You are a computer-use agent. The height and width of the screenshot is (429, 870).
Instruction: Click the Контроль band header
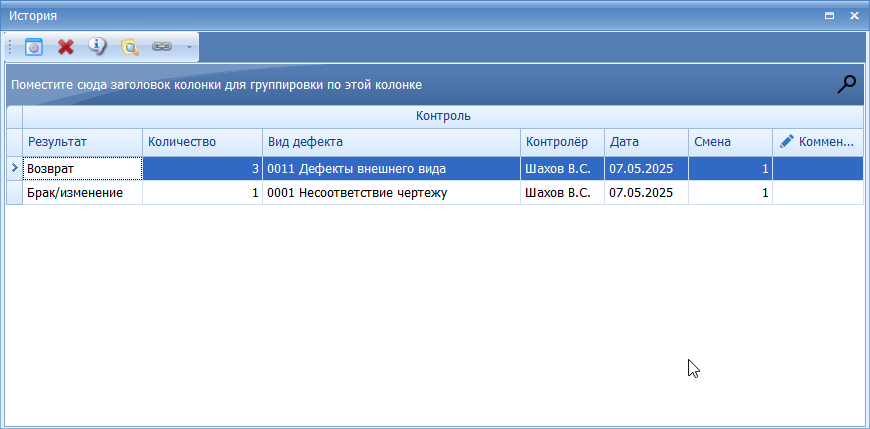point(442,116)
